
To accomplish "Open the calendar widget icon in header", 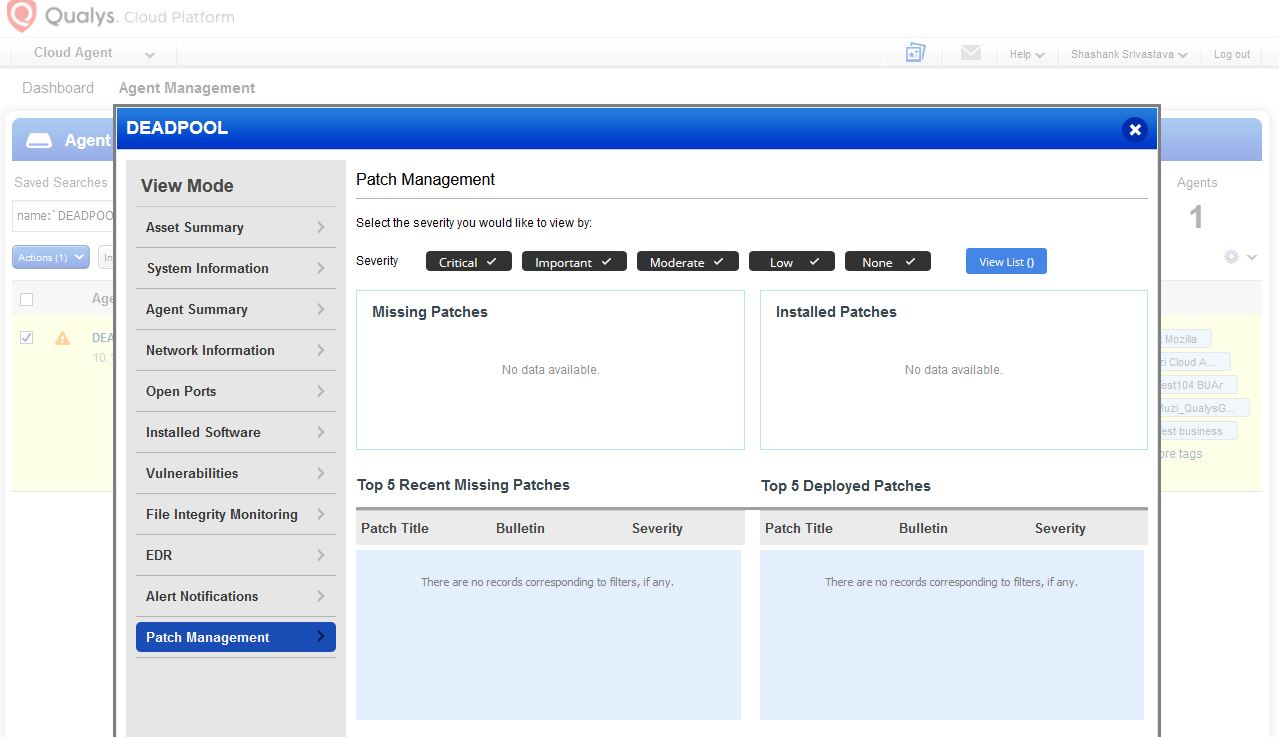I will tap(915, 53).
